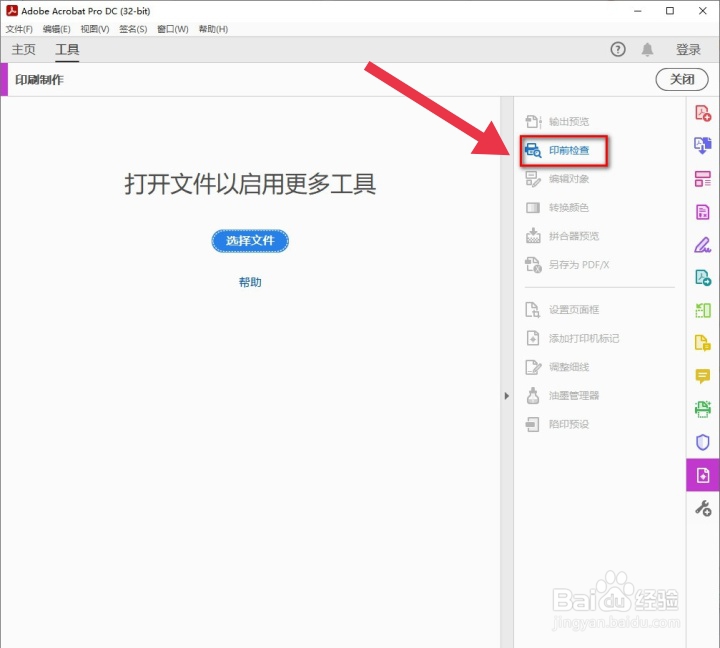Viewport: 720px width, 648px height.
Task: Open the 签名(S) menu
Action: (133, 29)
